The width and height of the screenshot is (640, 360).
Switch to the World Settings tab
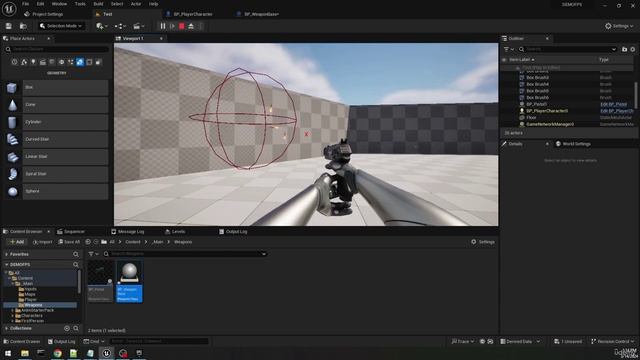[573, 144]
